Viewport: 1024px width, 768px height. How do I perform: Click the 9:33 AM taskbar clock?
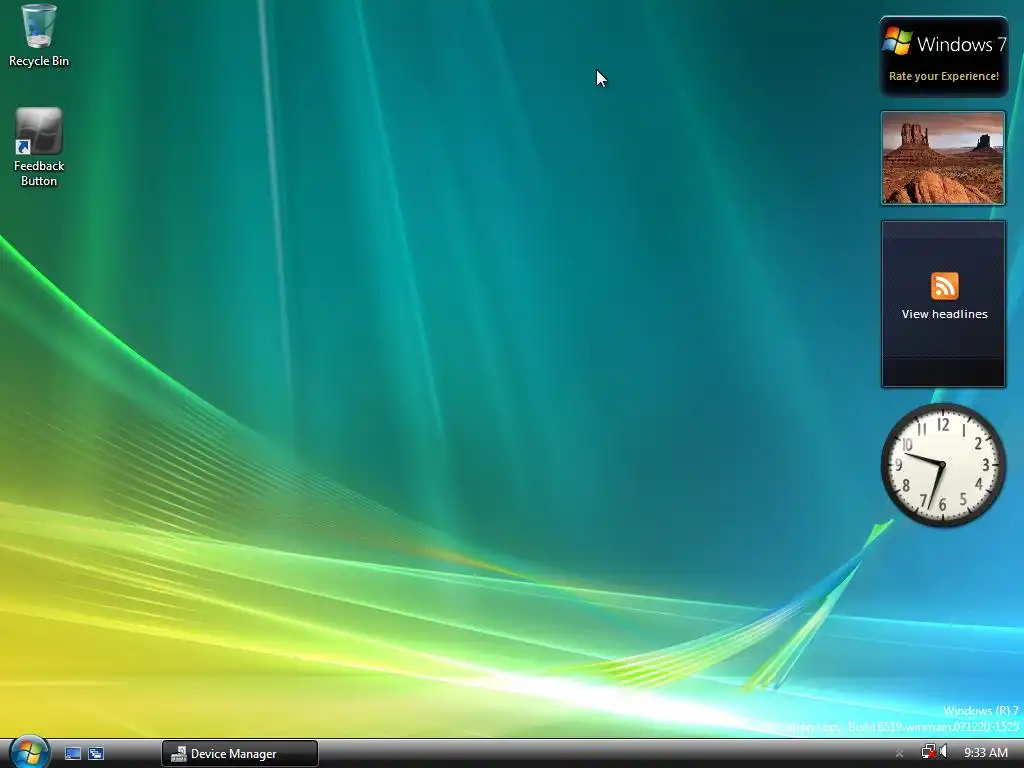985,753
